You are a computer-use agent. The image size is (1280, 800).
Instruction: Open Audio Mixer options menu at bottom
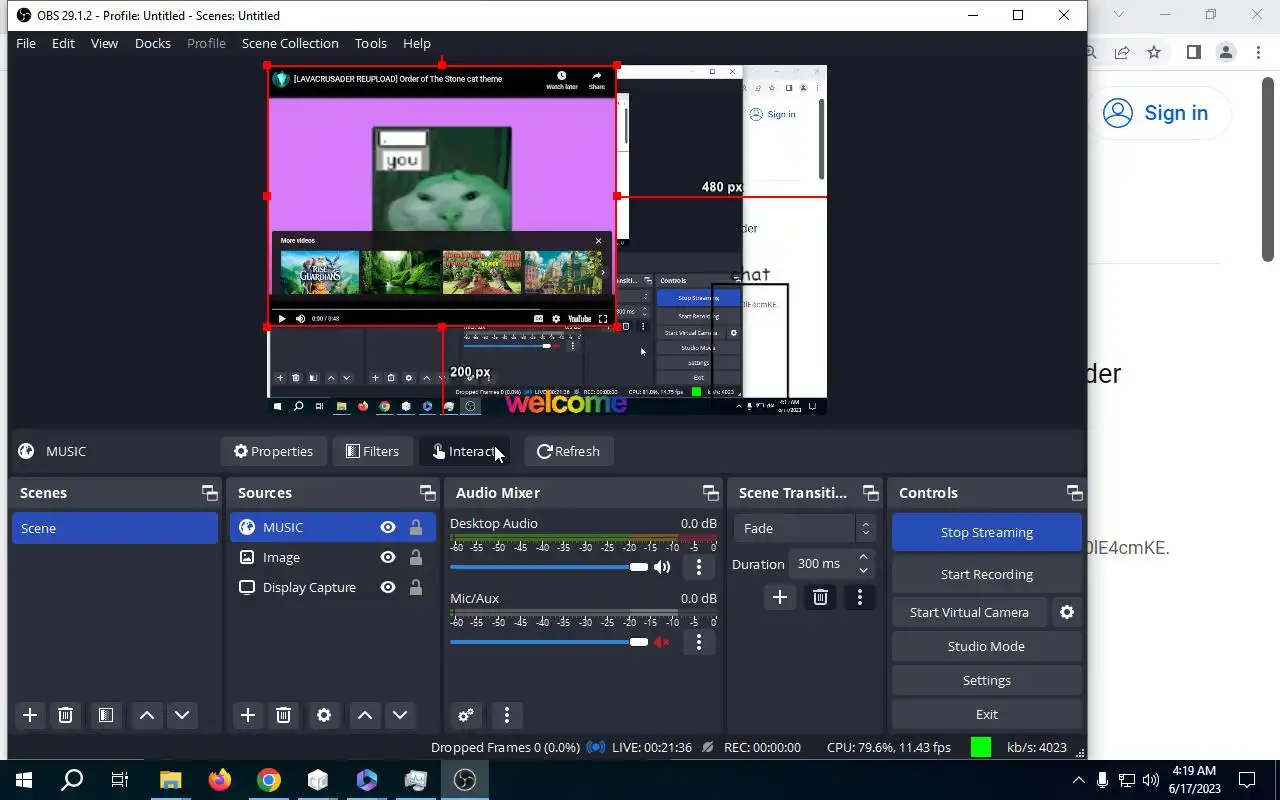click(x=507, y=715)
